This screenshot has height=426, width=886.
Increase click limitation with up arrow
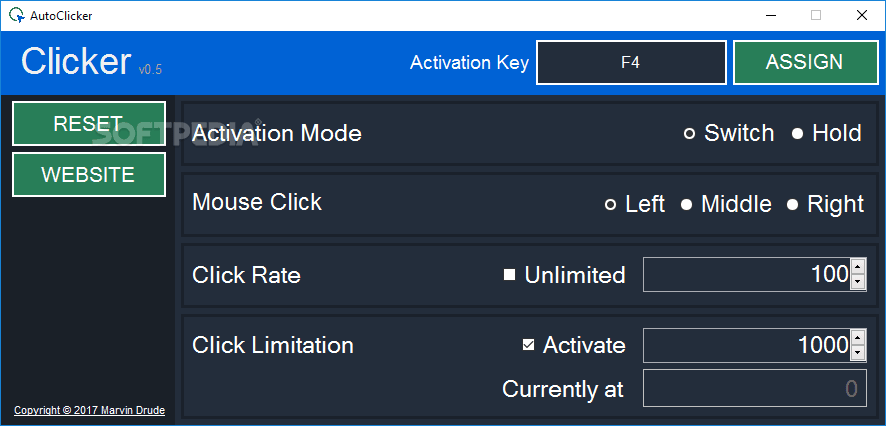click(857, 338)
